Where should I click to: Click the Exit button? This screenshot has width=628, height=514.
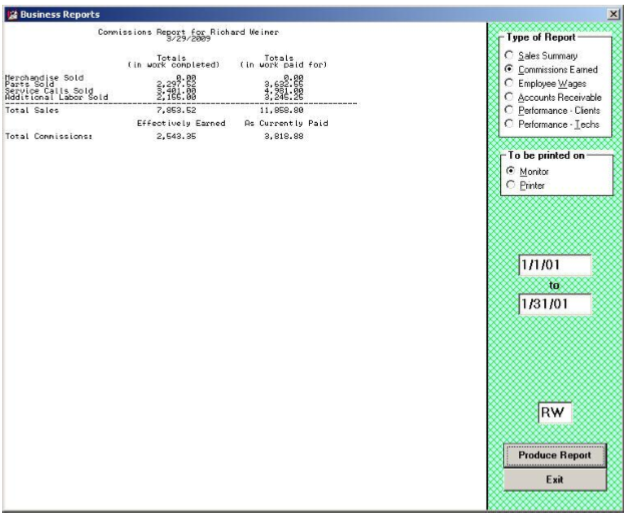click(x=553, y=479)
